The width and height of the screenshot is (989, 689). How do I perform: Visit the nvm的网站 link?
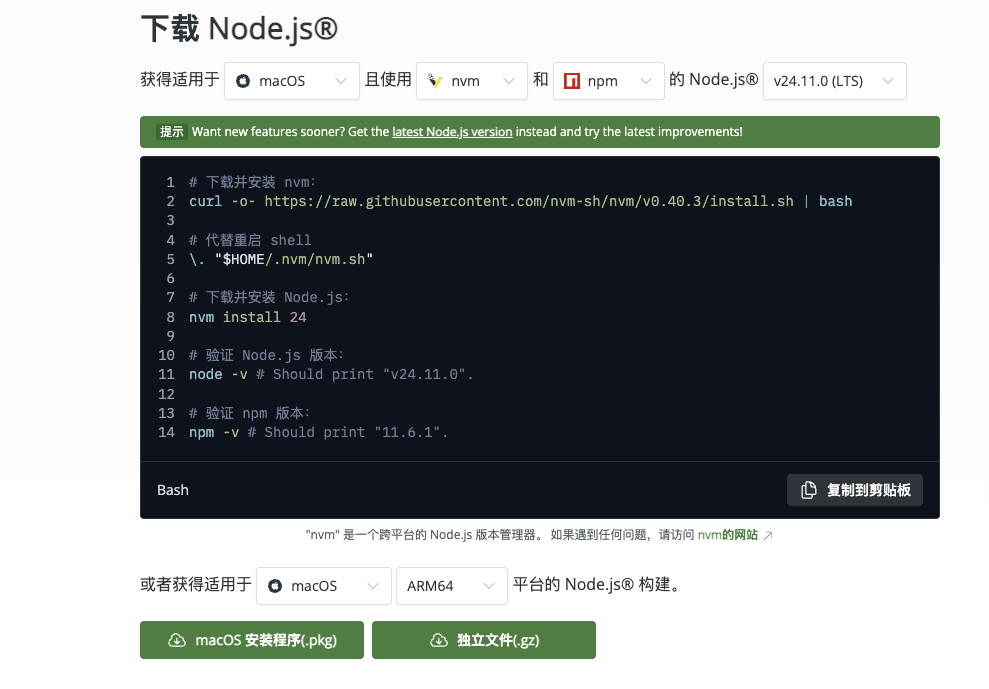point(727,535)
